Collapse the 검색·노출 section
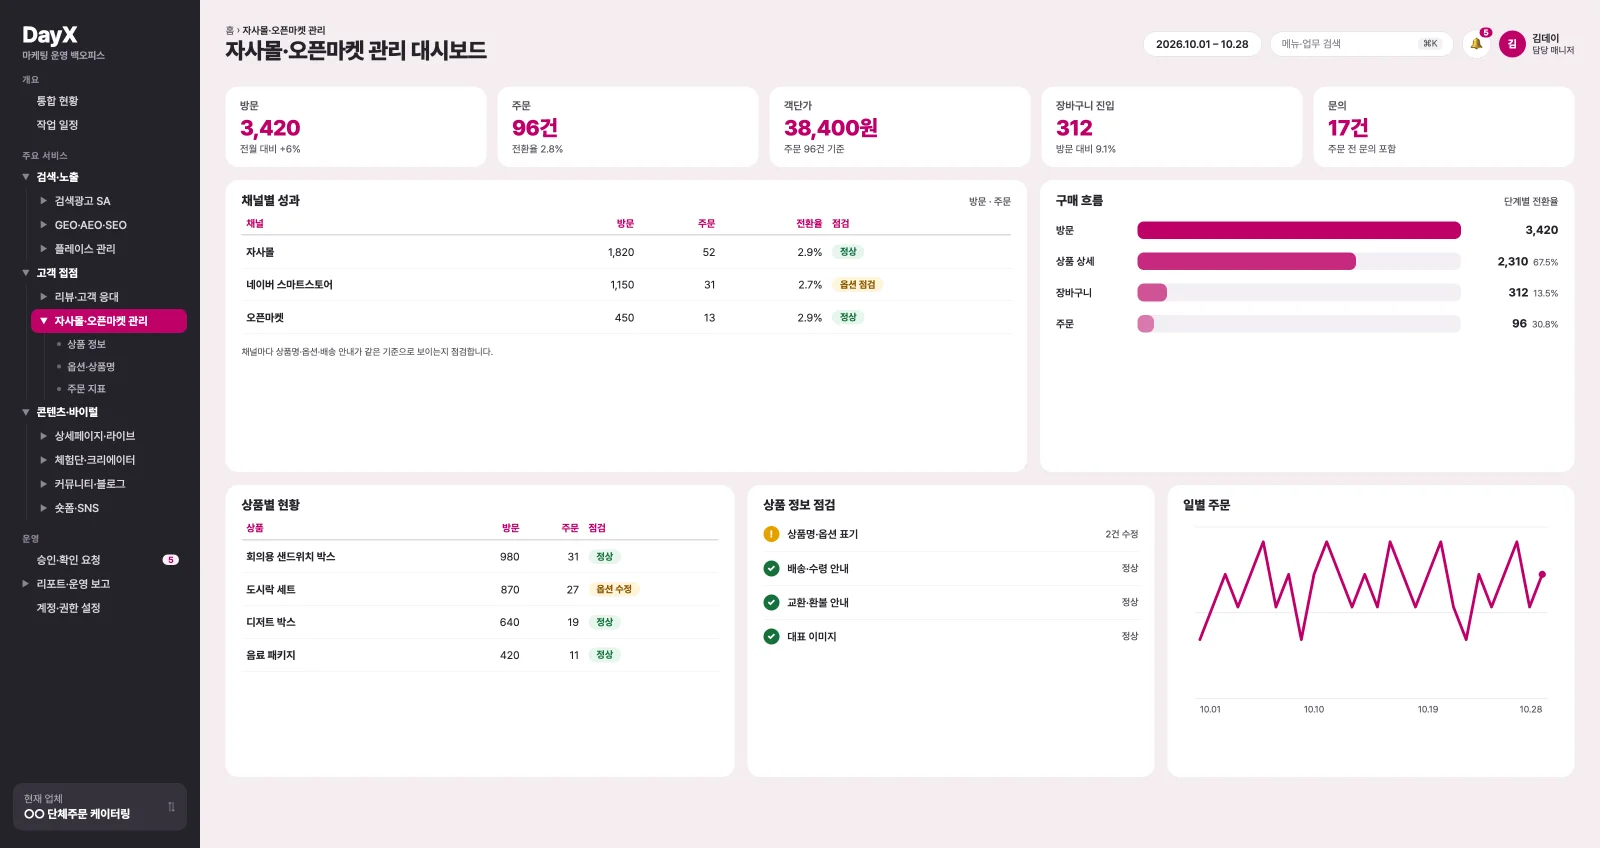This screenshot has width=1600, height=848. click(26, 177)
